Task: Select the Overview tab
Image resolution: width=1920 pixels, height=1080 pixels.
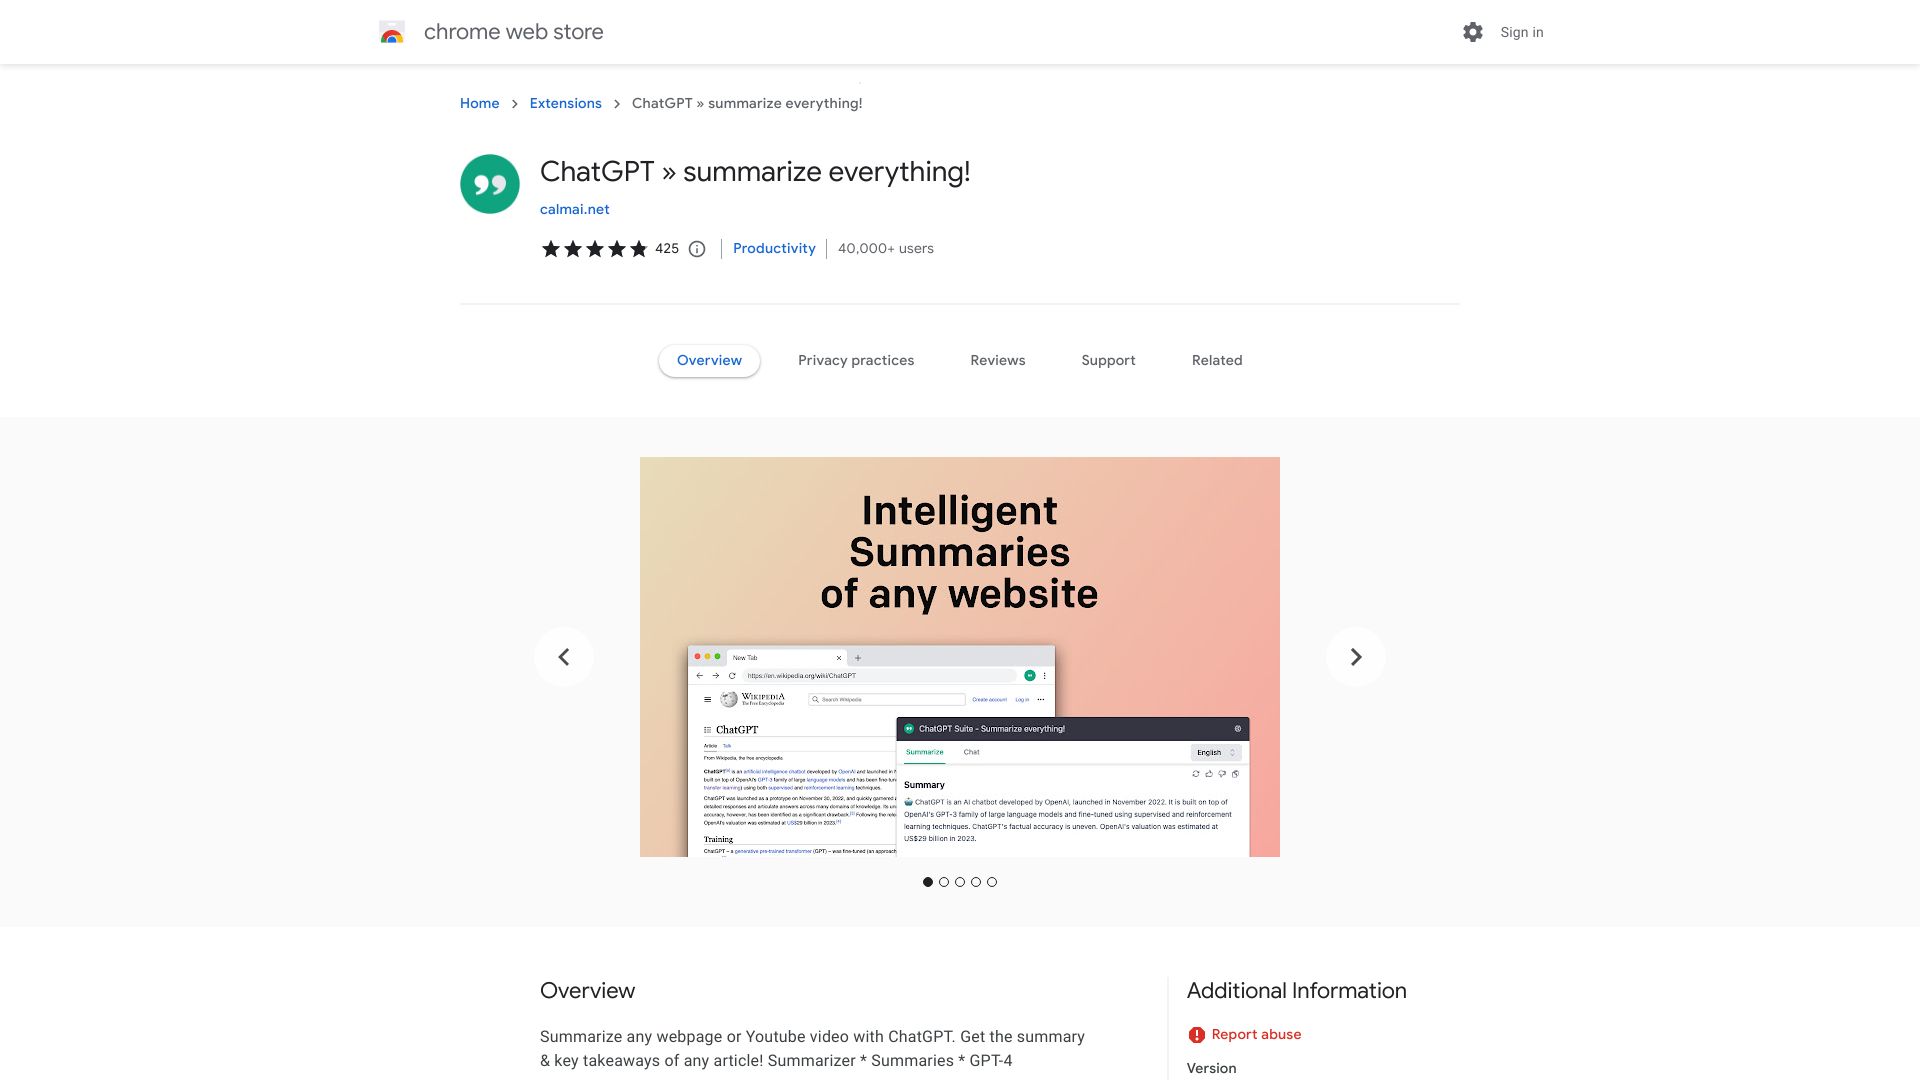Action: point(709,360)
